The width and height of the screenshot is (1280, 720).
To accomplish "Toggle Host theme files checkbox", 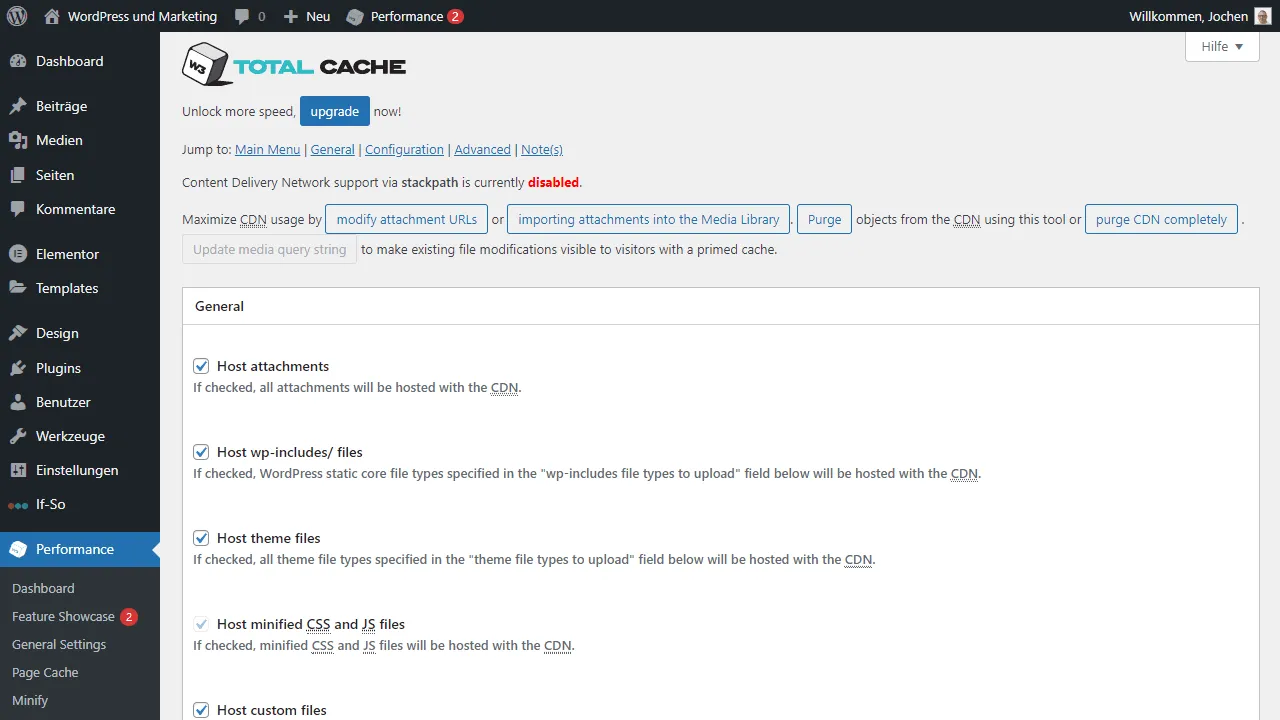I will pyautogui.click(x=201, y=538).
